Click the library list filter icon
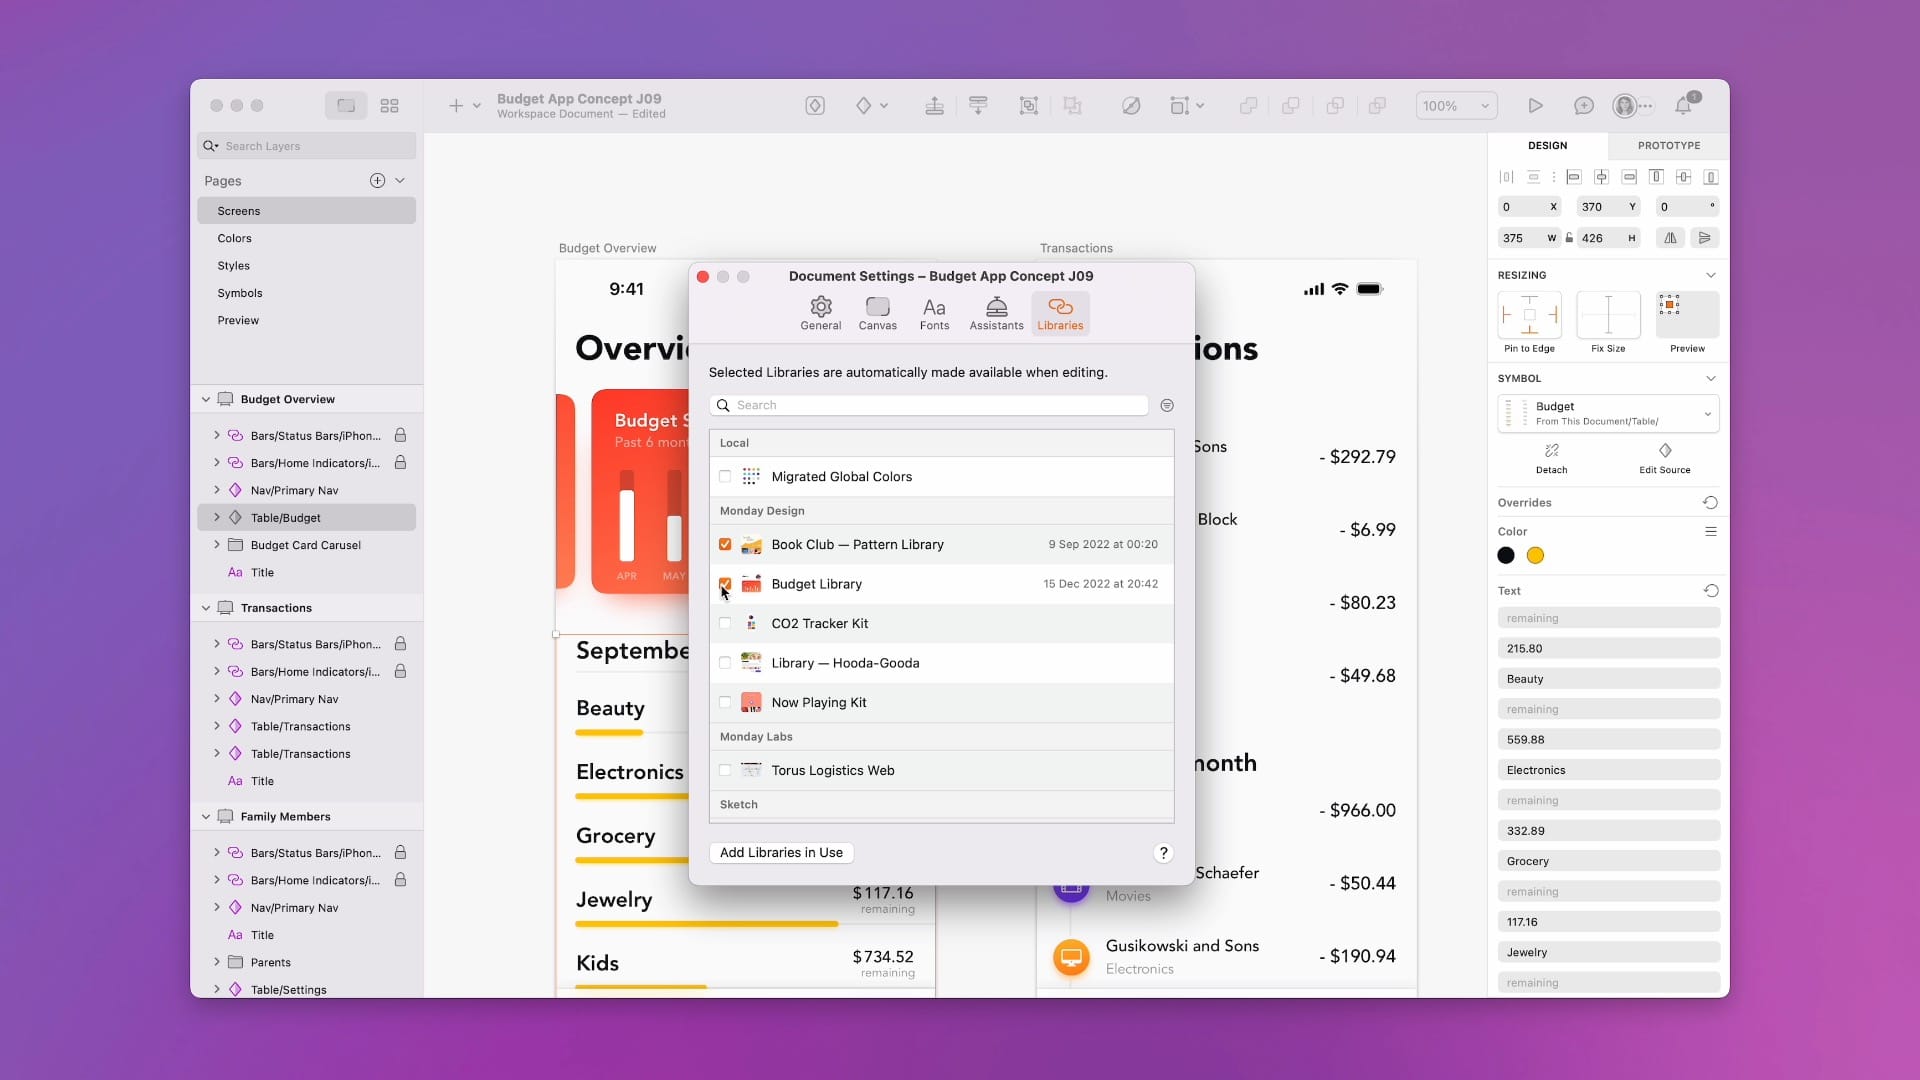This screenshot has height=1080, width=1920. pyautogui.click(x=1167, y=405)
